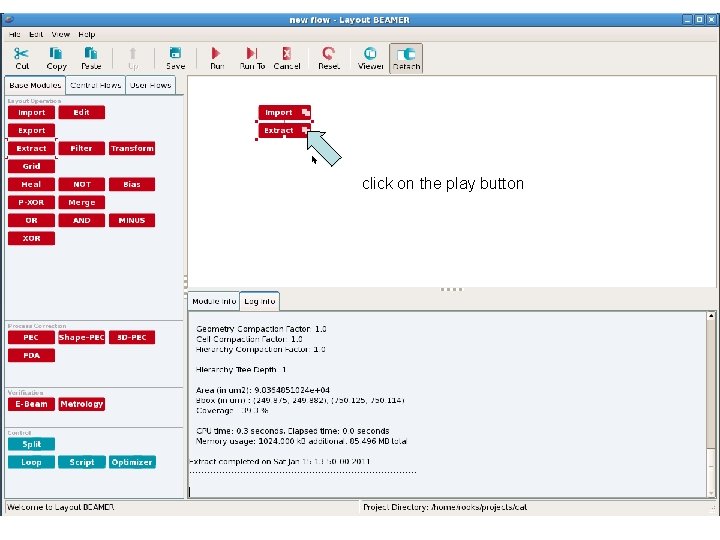Select the Split control module

point(31,444)
